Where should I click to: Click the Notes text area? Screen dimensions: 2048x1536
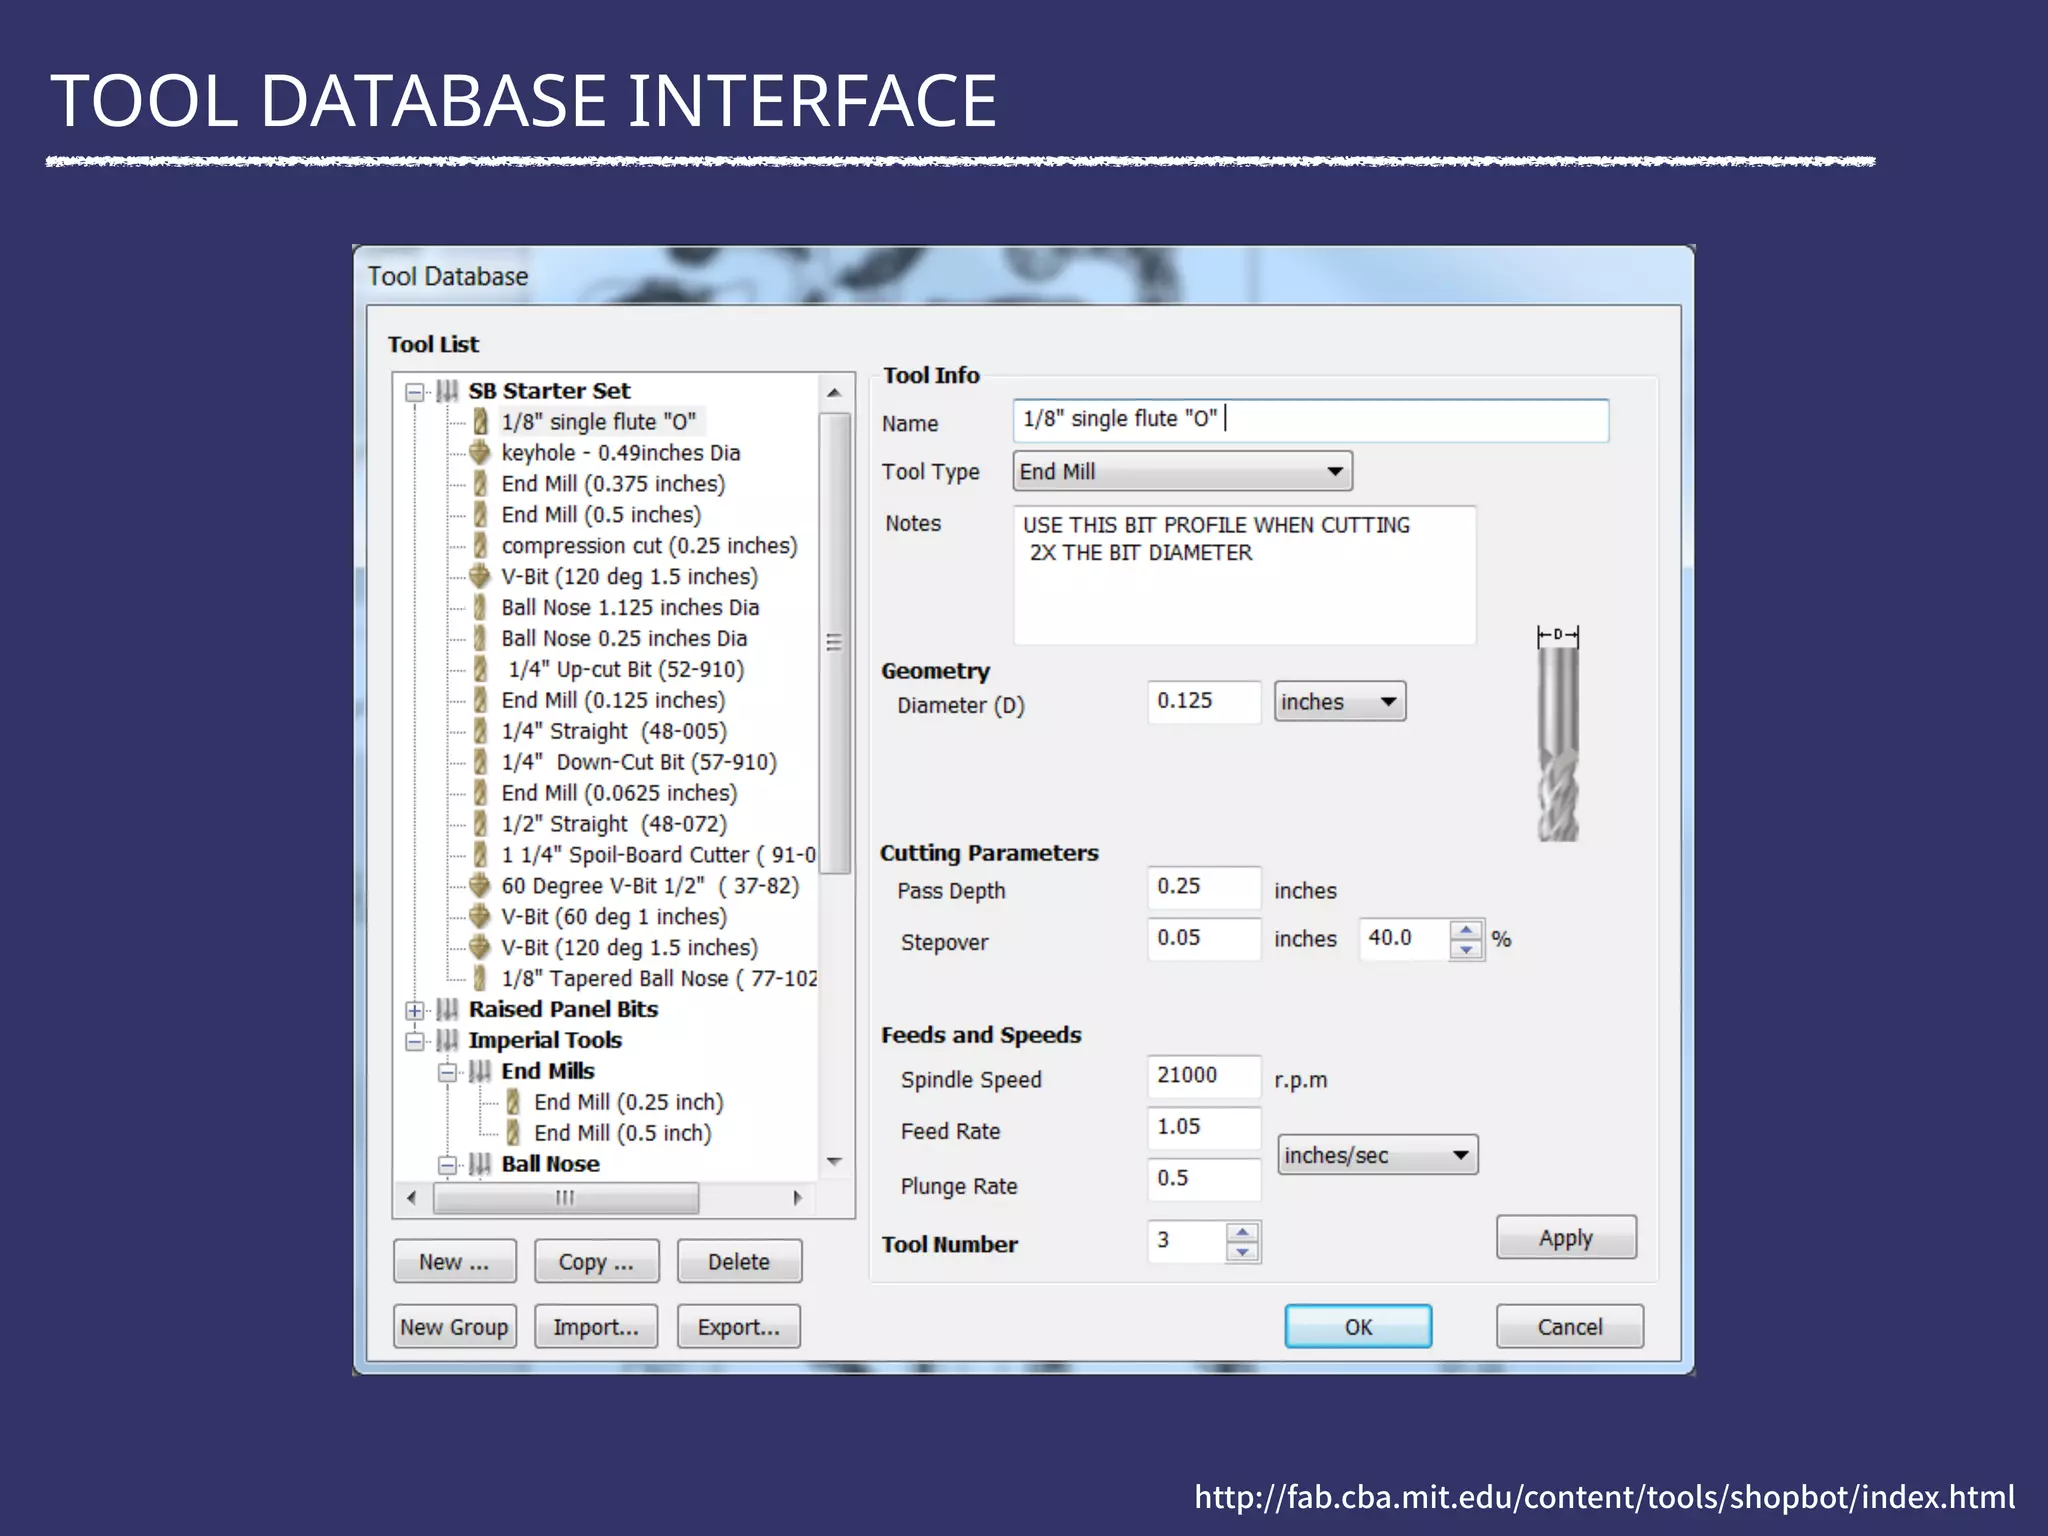point(1245,576)
